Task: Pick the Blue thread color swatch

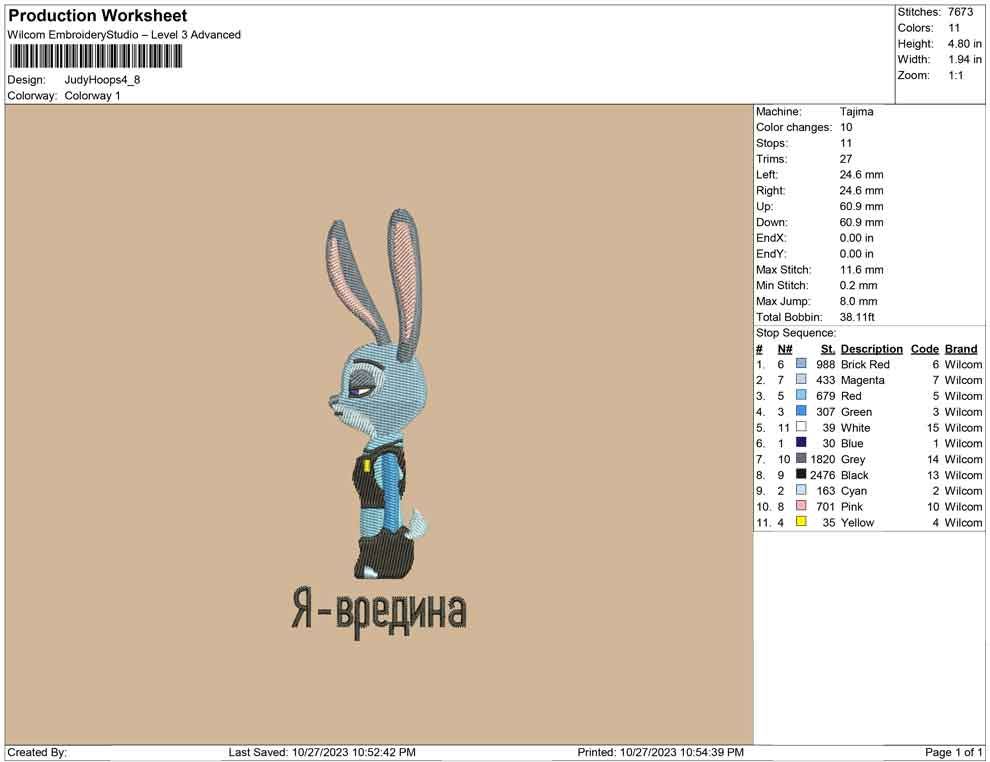Action: point(801,443)
